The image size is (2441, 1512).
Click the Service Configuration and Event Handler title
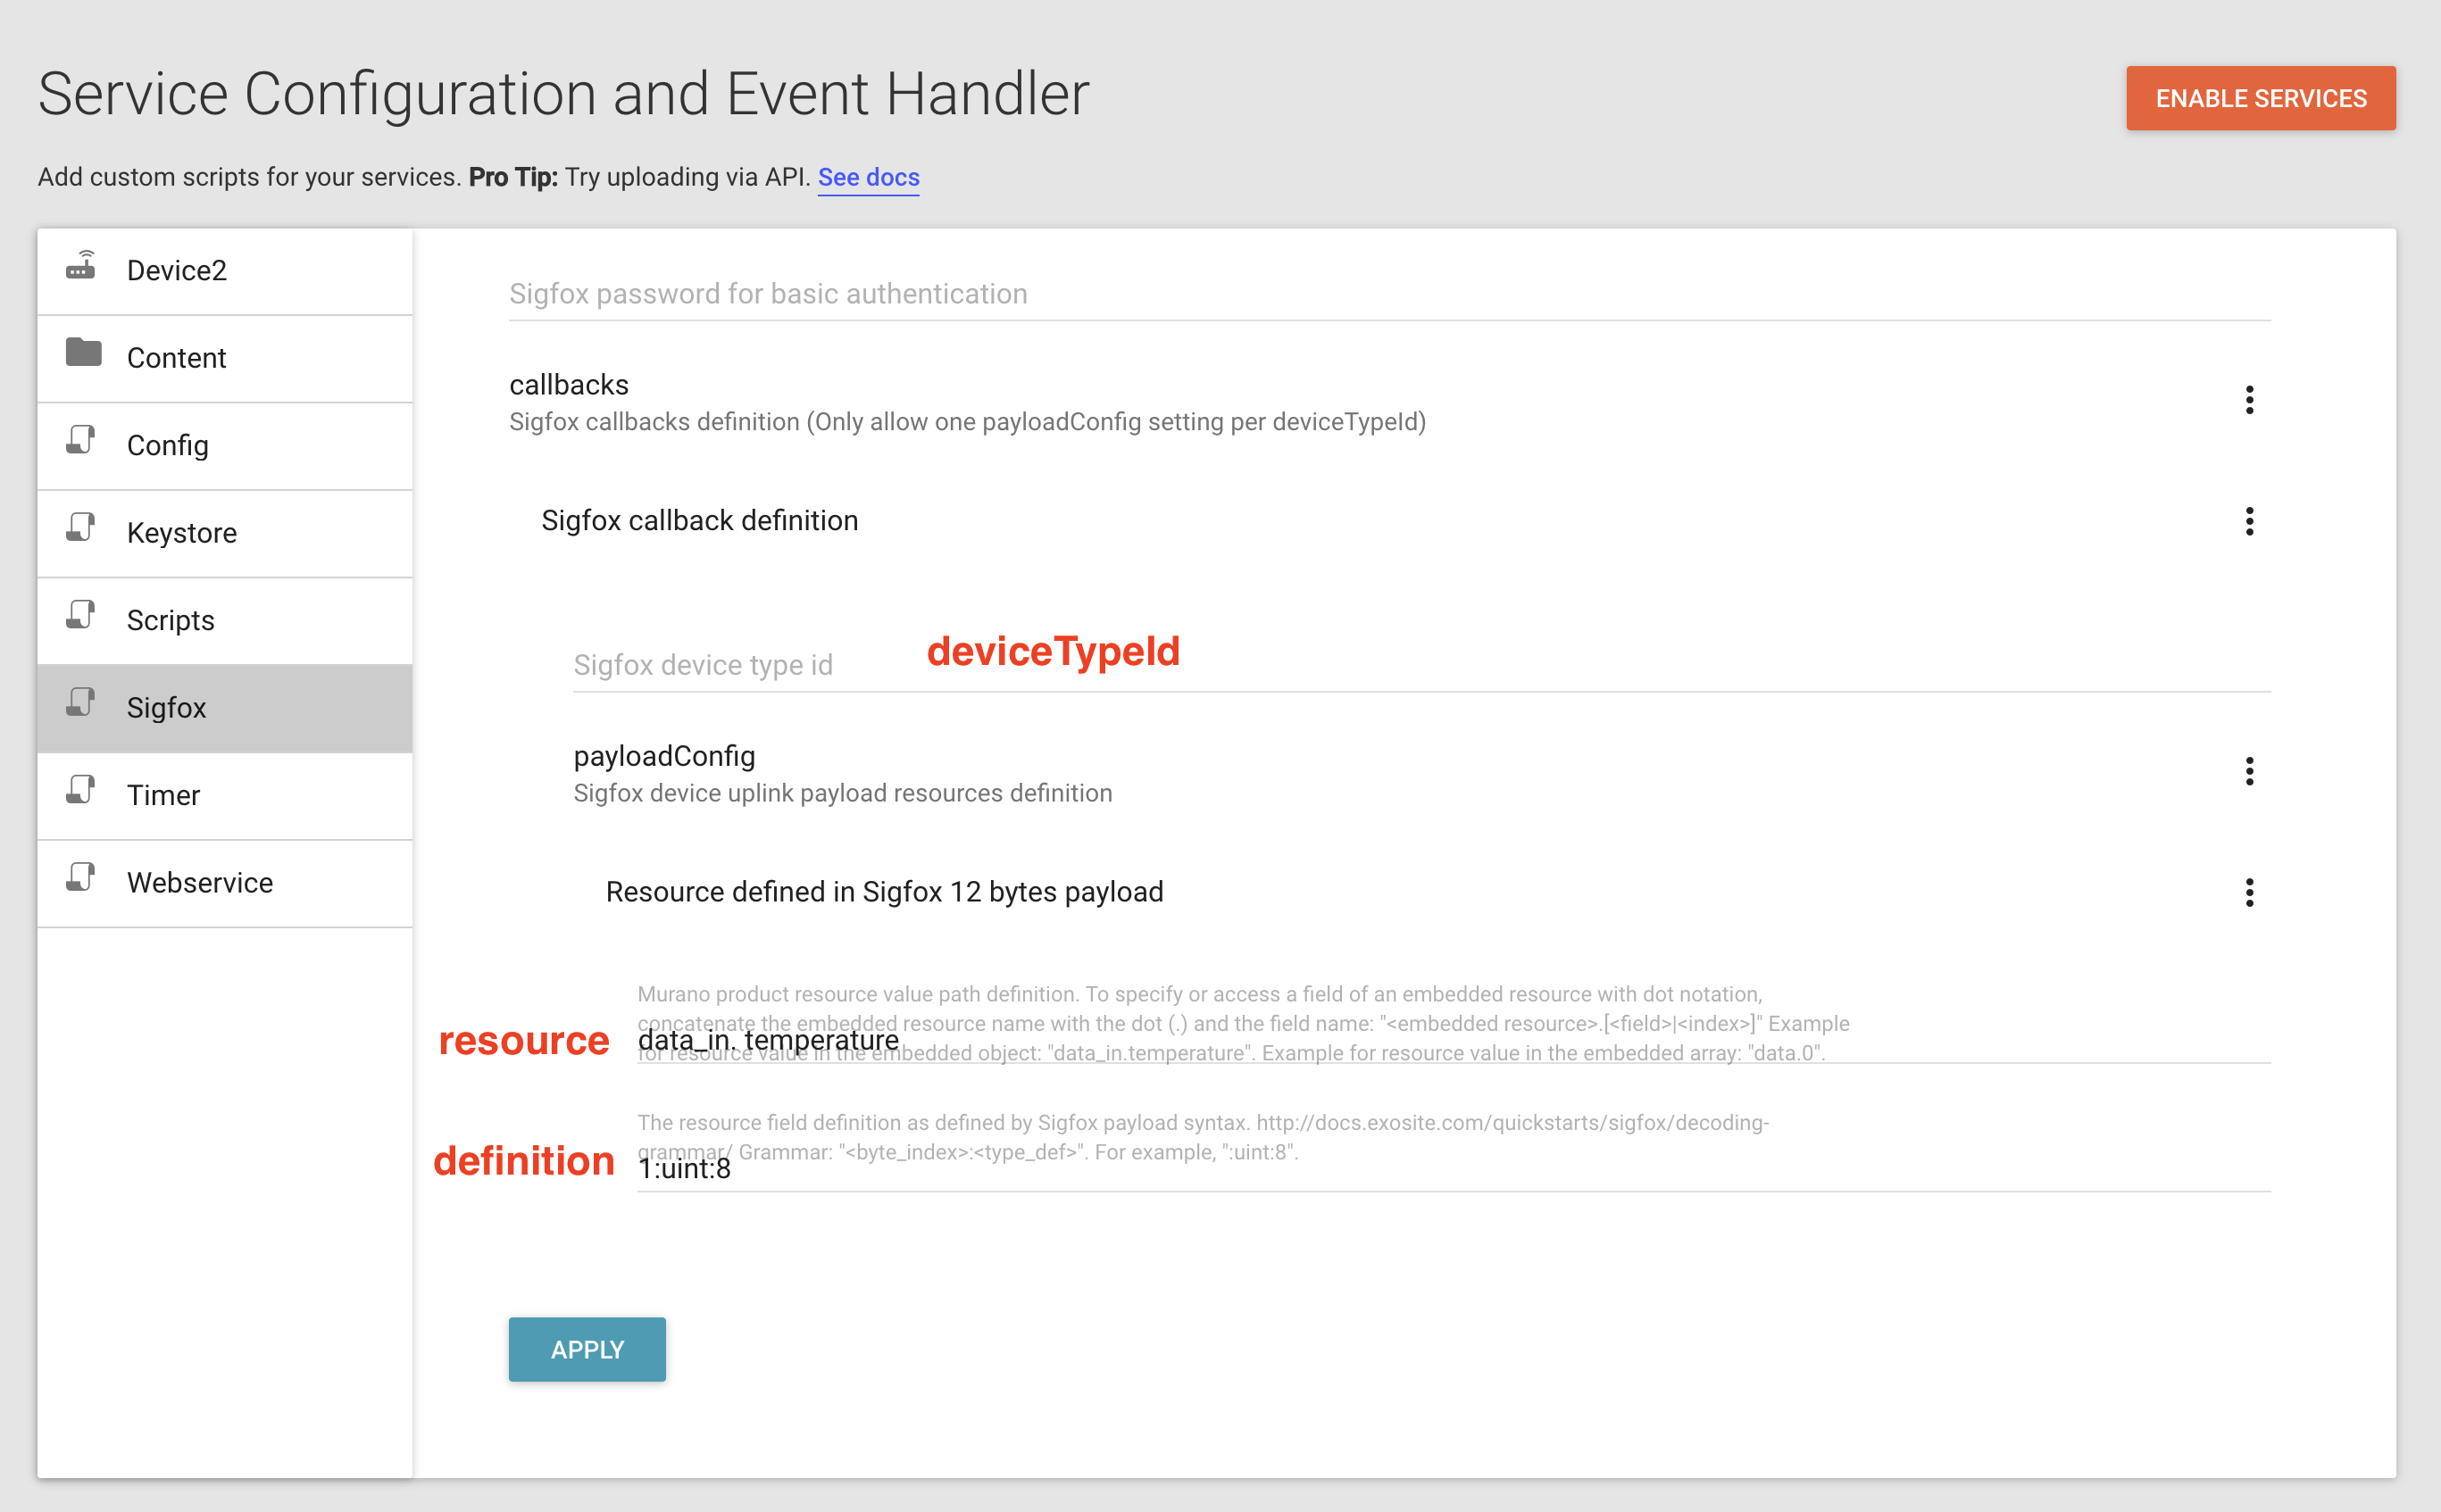click(563, 95)
